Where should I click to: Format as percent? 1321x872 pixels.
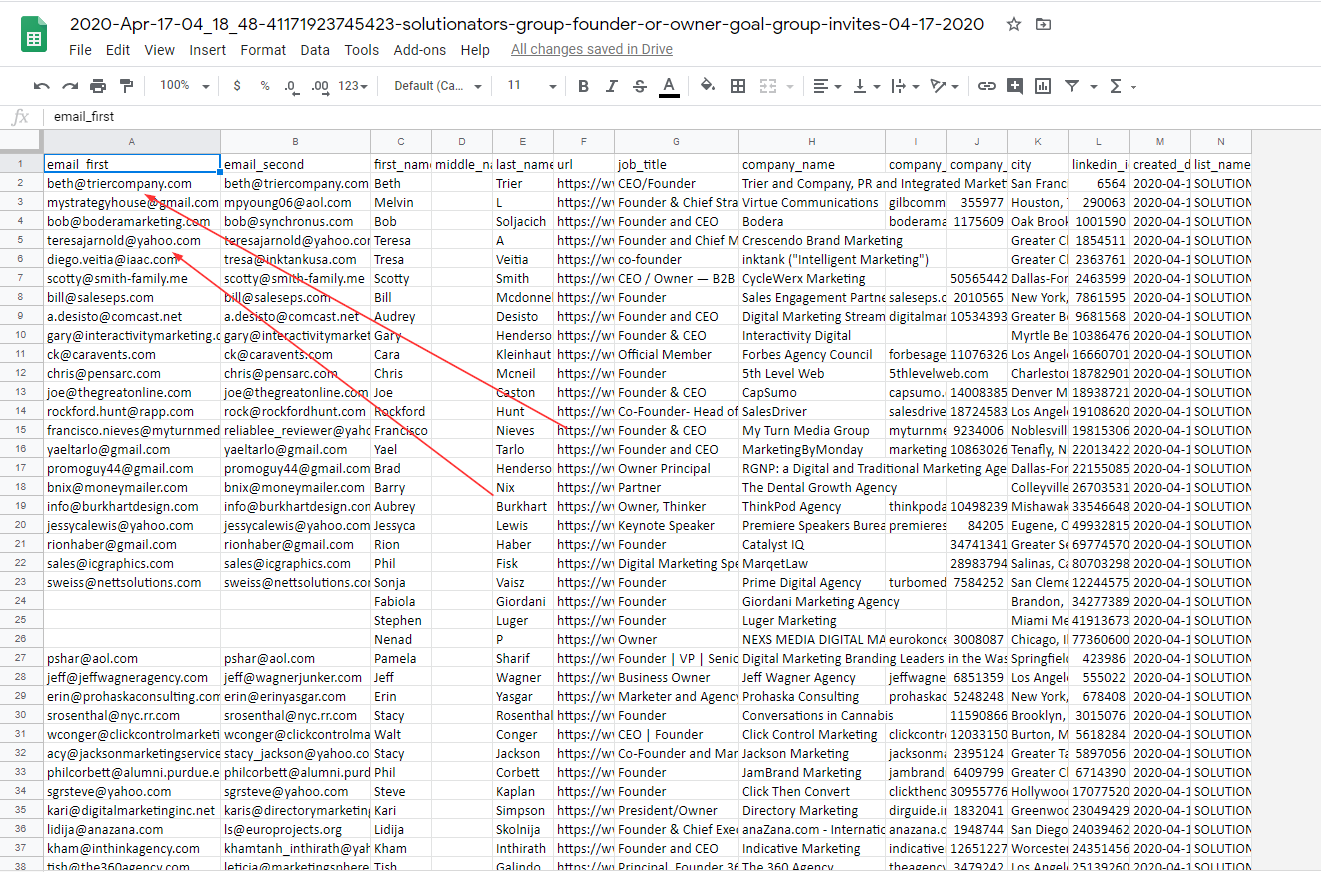pos(265,86)
